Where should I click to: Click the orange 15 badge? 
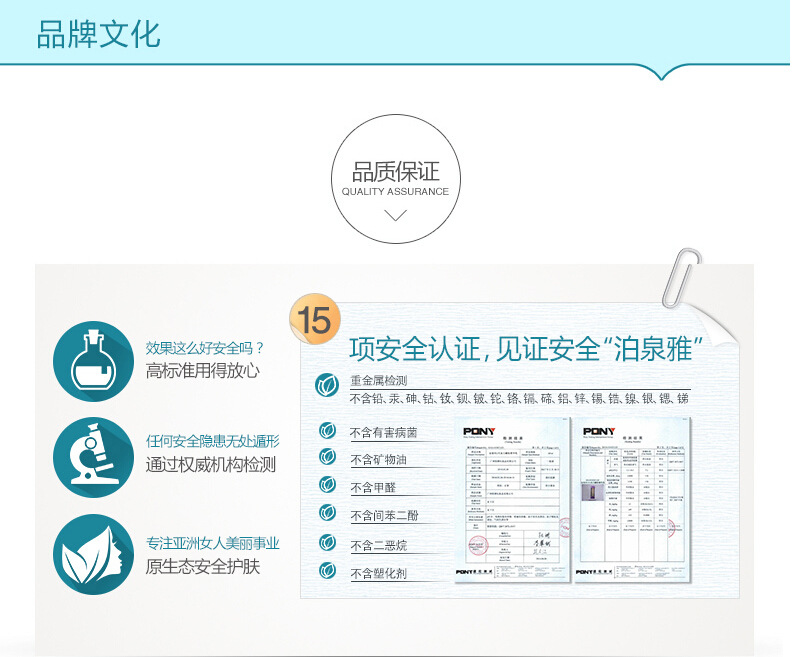[x=315, y=319]
